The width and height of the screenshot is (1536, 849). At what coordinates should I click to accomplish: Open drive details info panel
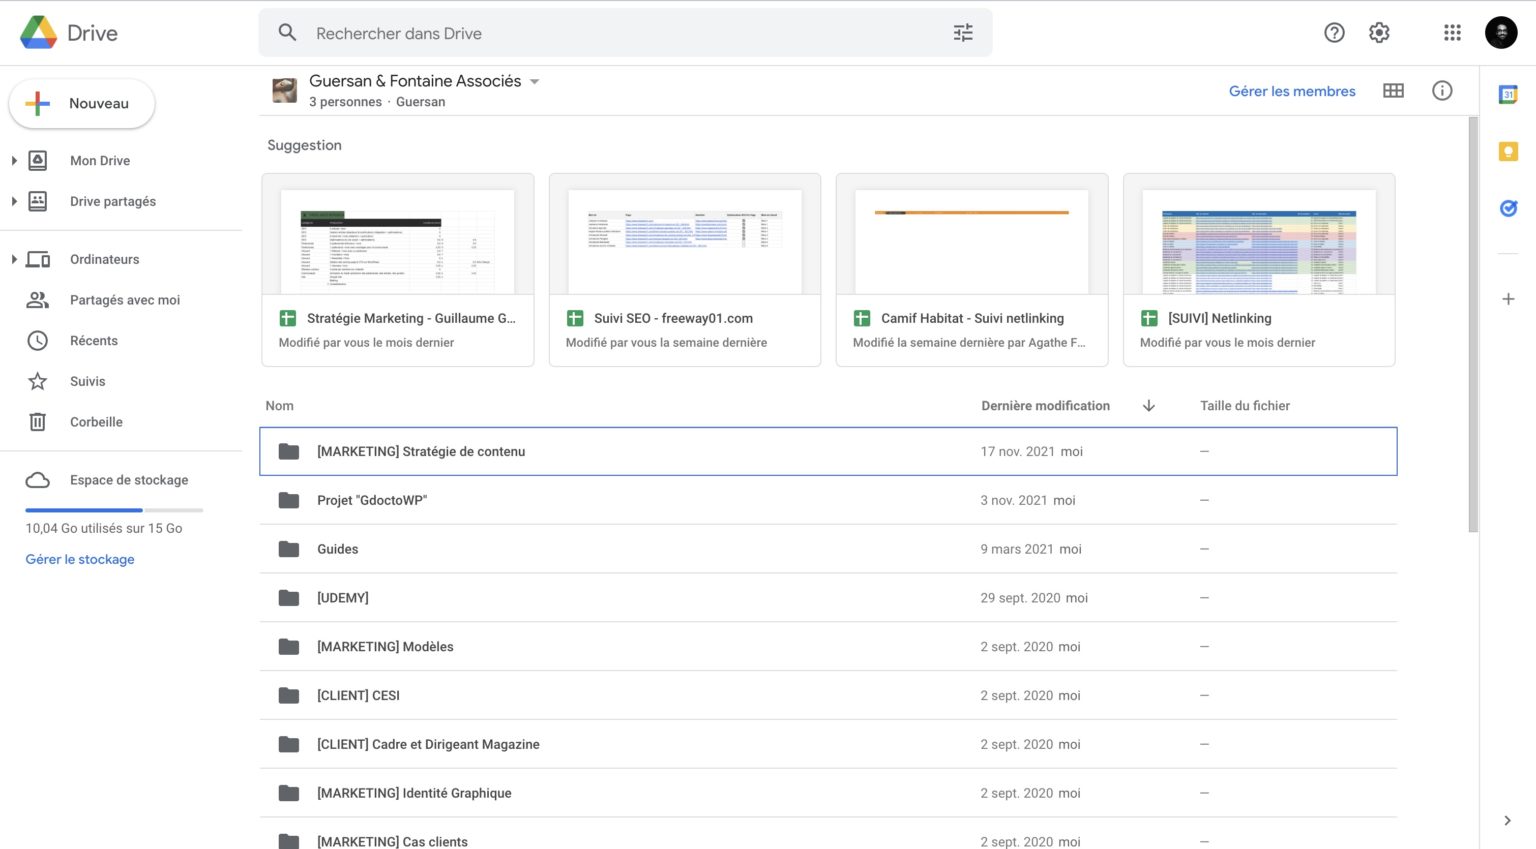point(1442,90)
